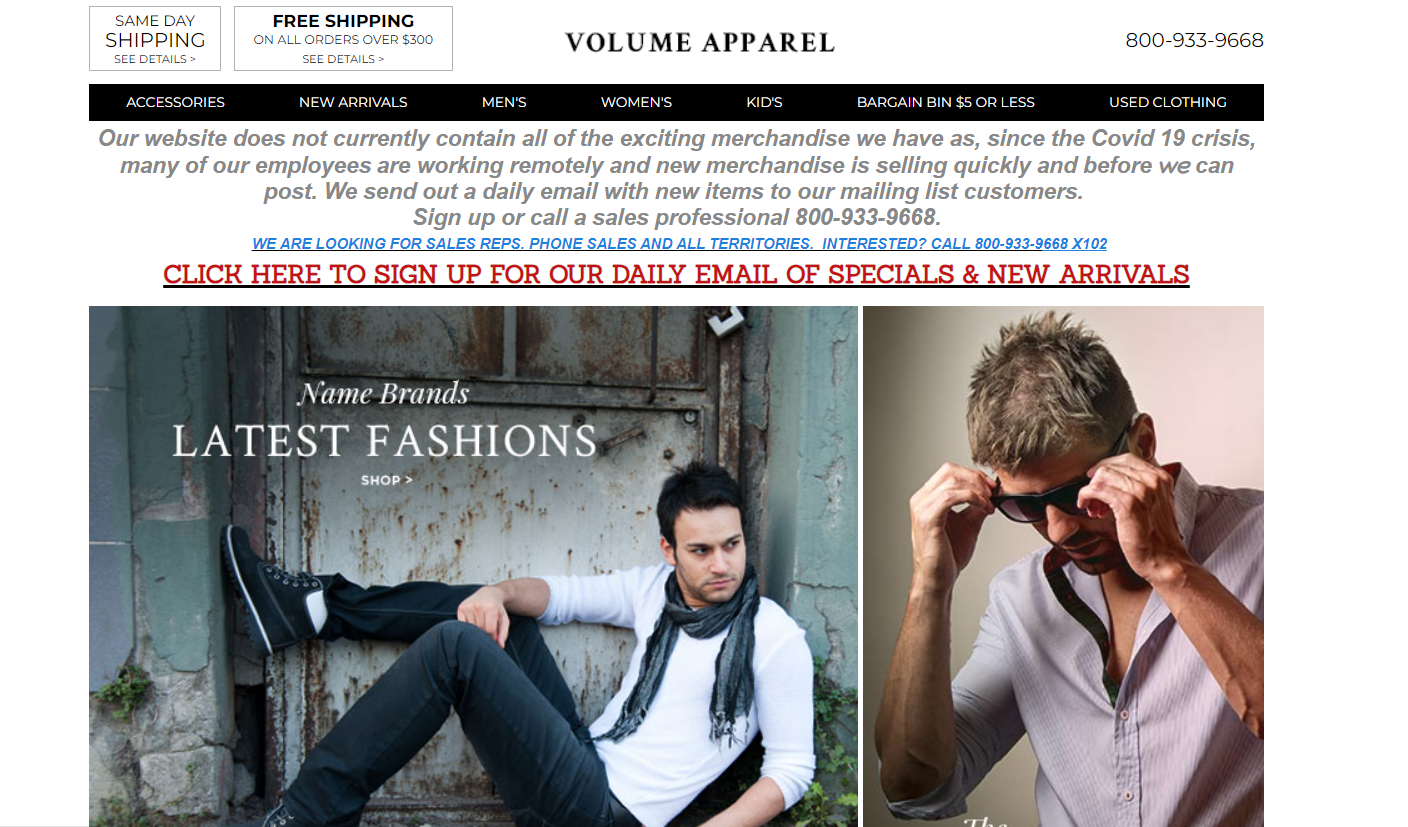The image size is (1408, 827).
Task: Click the Name Brands text on the banner
Action: 384,394
